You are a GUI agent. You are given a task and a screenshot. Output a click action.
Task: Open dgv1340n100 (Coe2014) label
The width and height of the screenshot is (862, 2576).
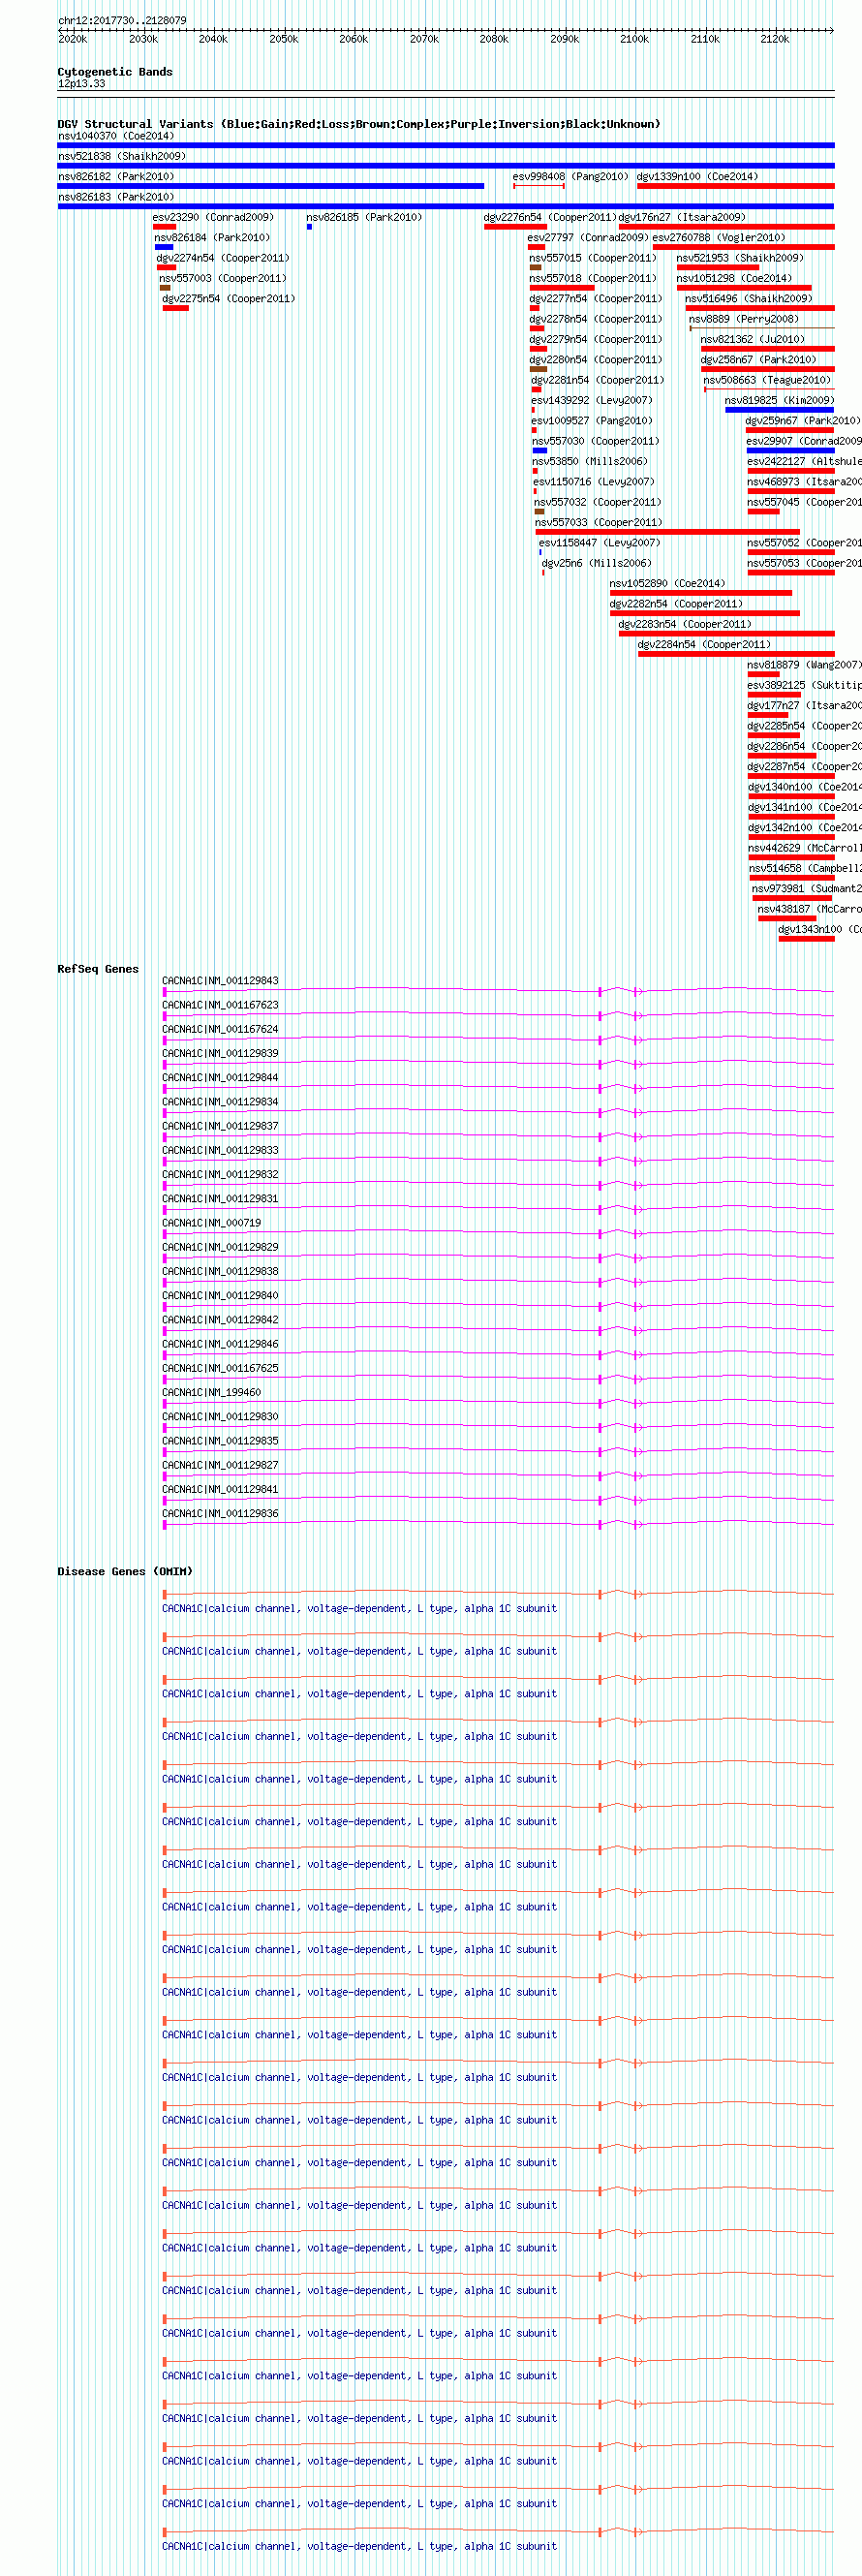[805, 787]
